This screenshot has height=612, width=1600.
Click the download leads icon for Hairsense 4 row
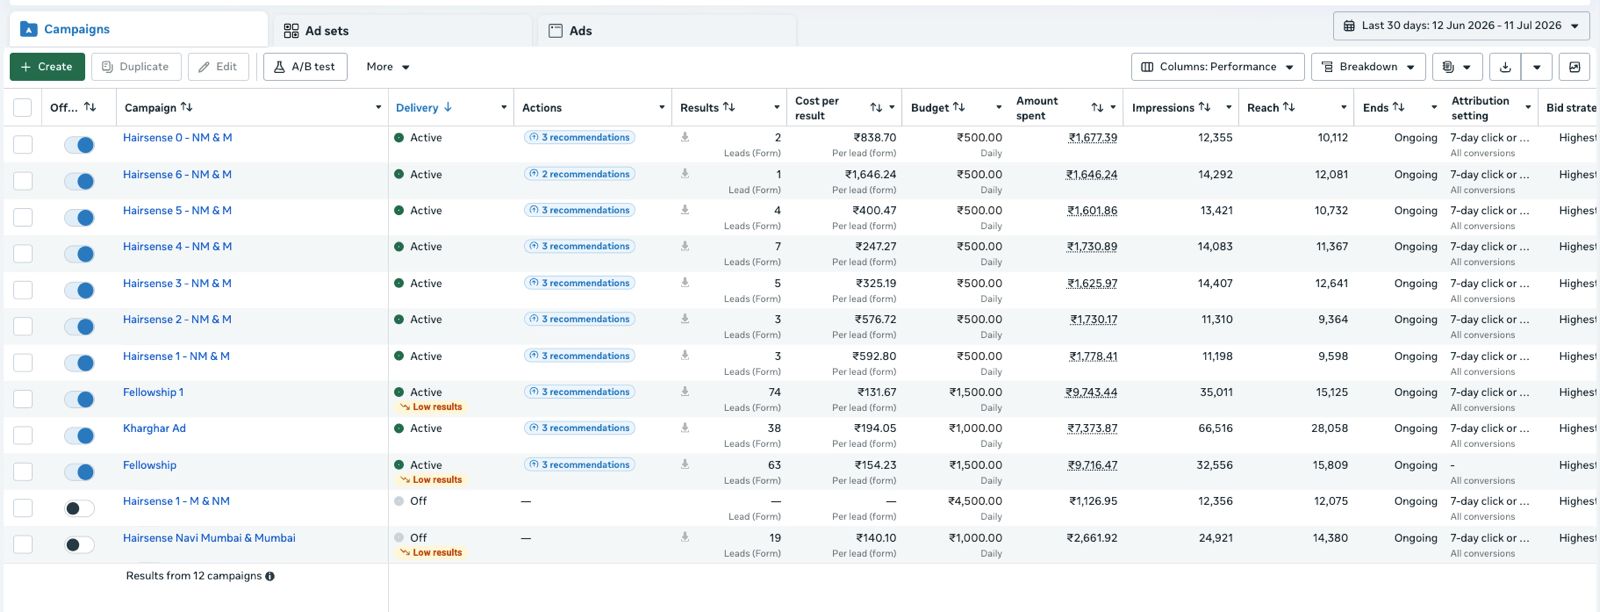click(685, 246)
